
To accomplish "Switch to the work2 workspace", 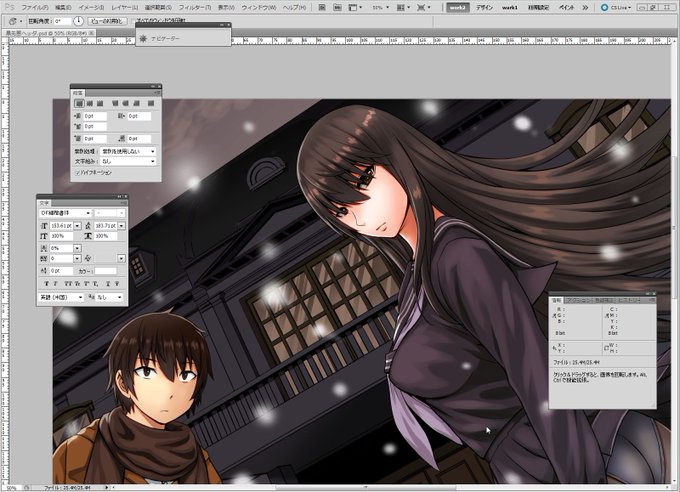I will [x=458, y=7].
